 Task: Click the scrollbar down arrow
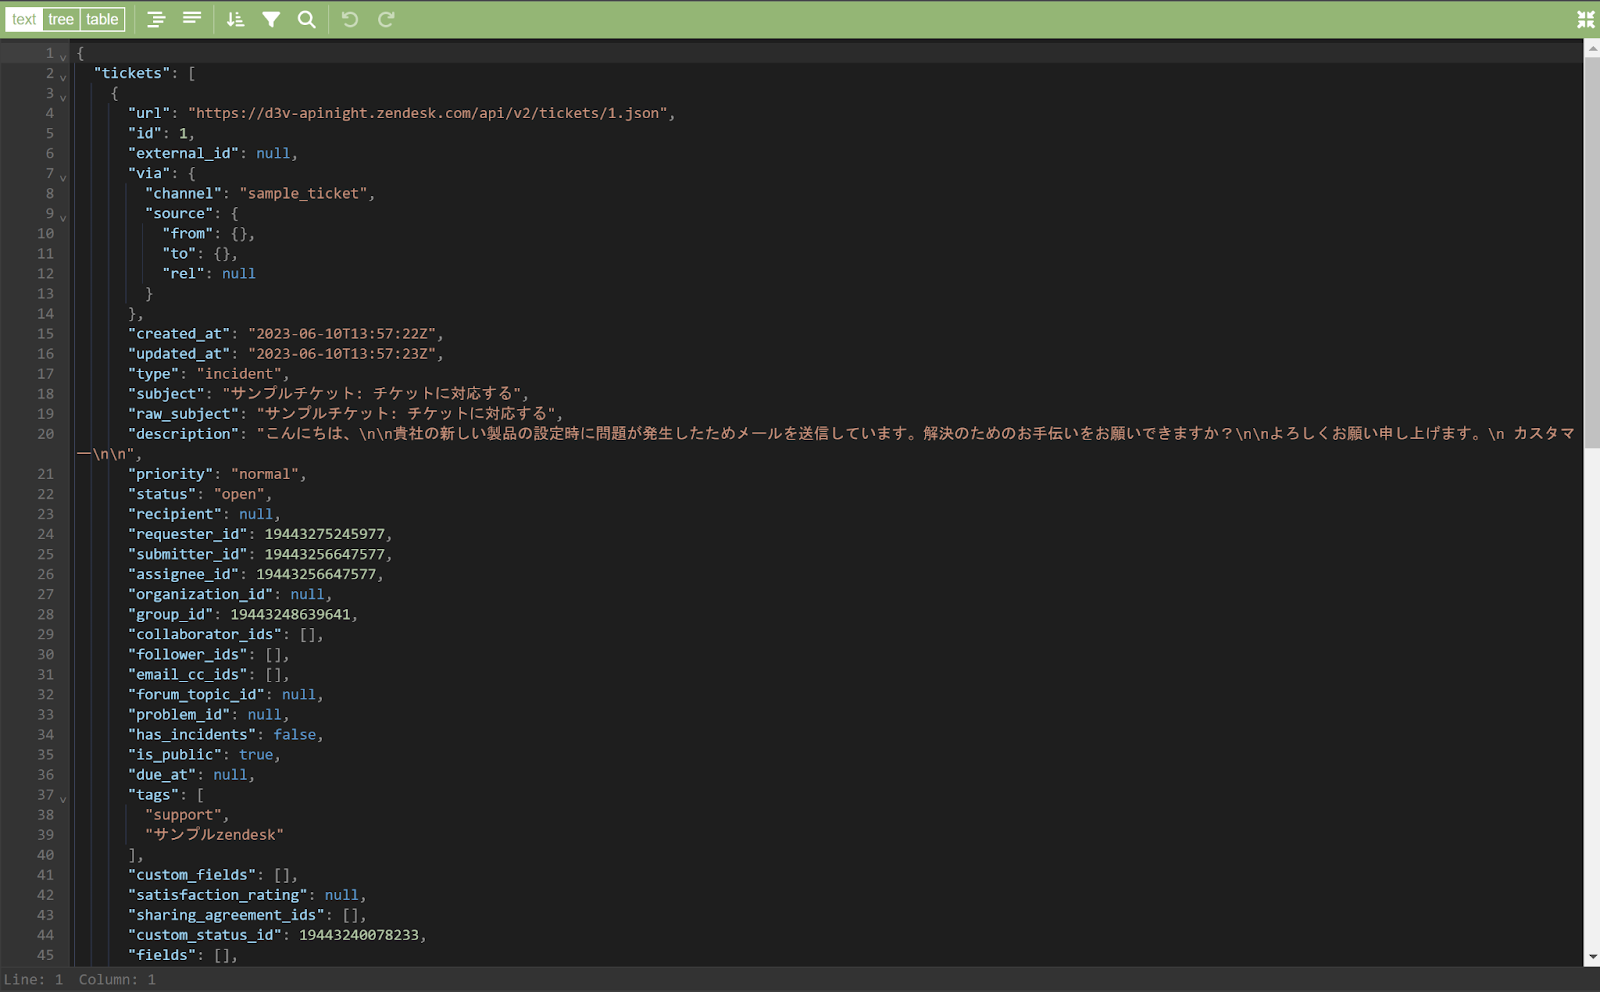[1591, 957]
